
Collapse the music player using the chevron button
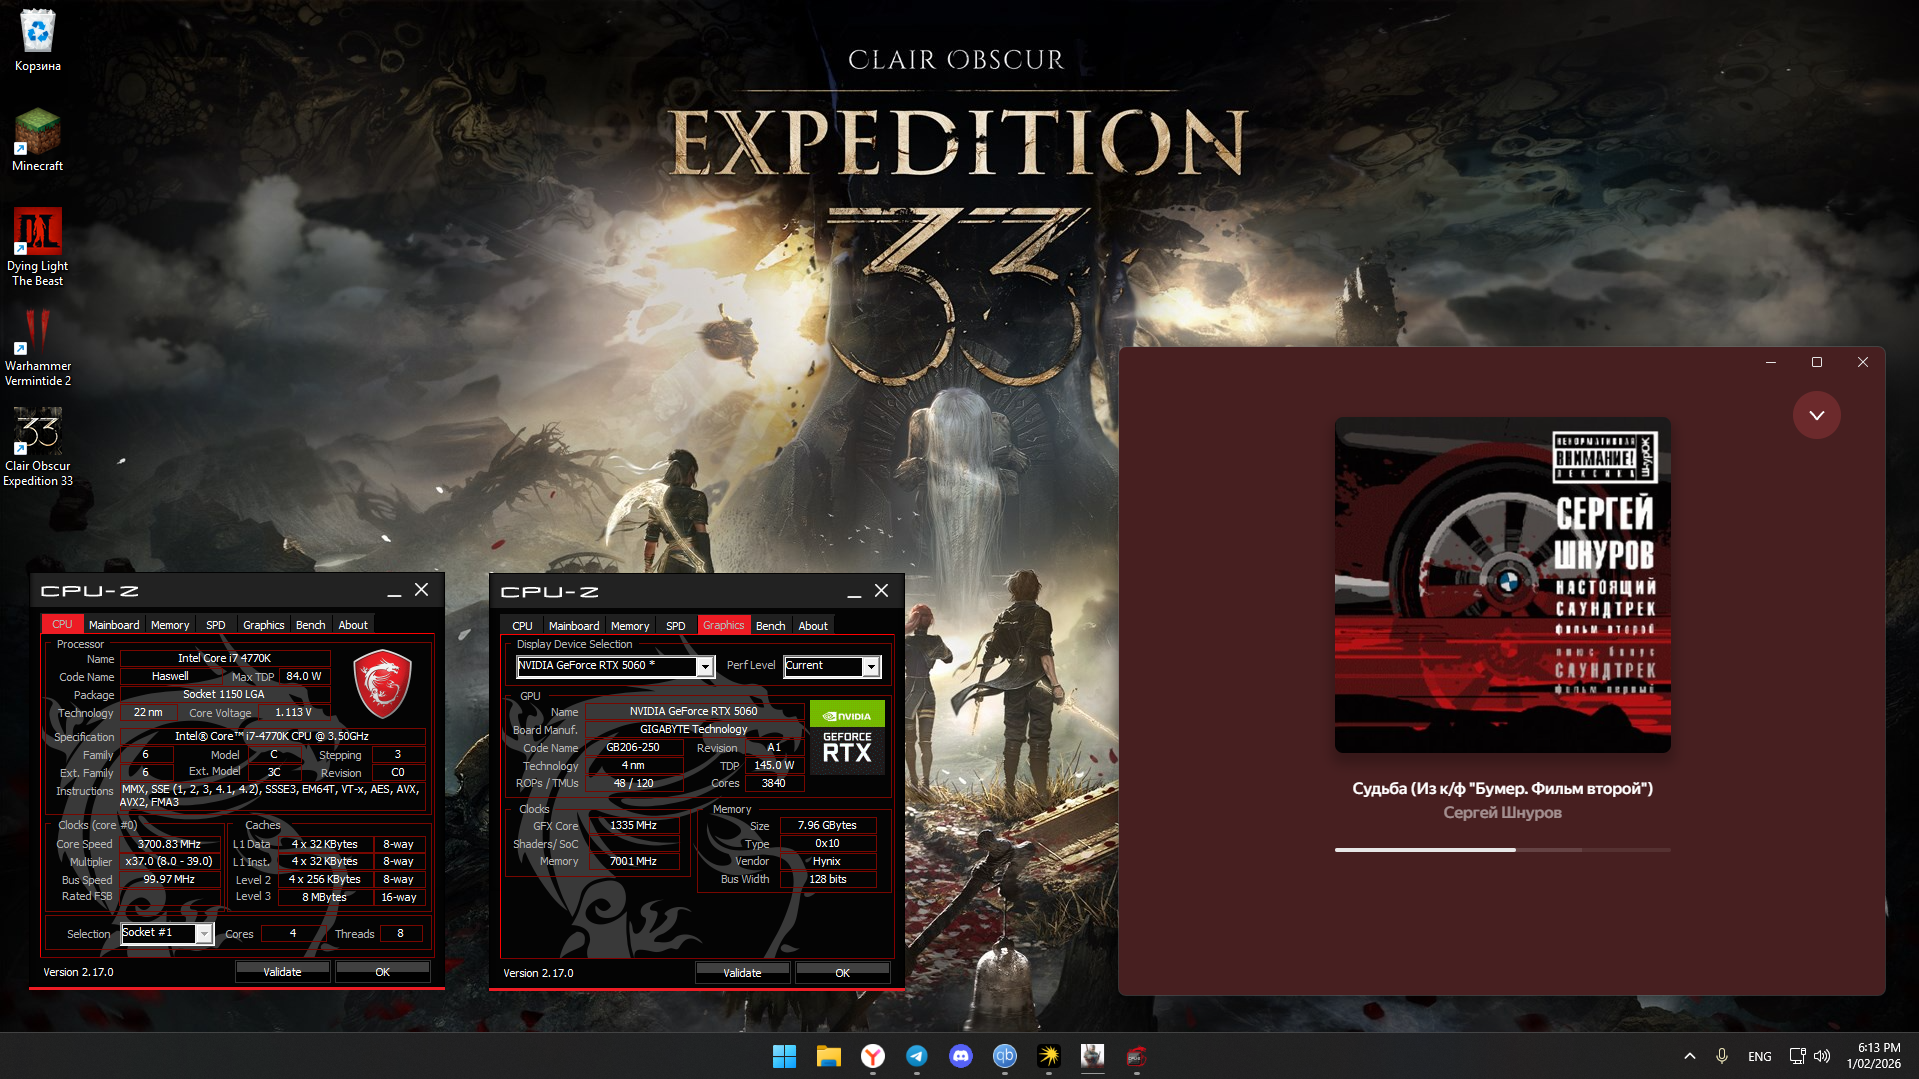(1816, 415)
